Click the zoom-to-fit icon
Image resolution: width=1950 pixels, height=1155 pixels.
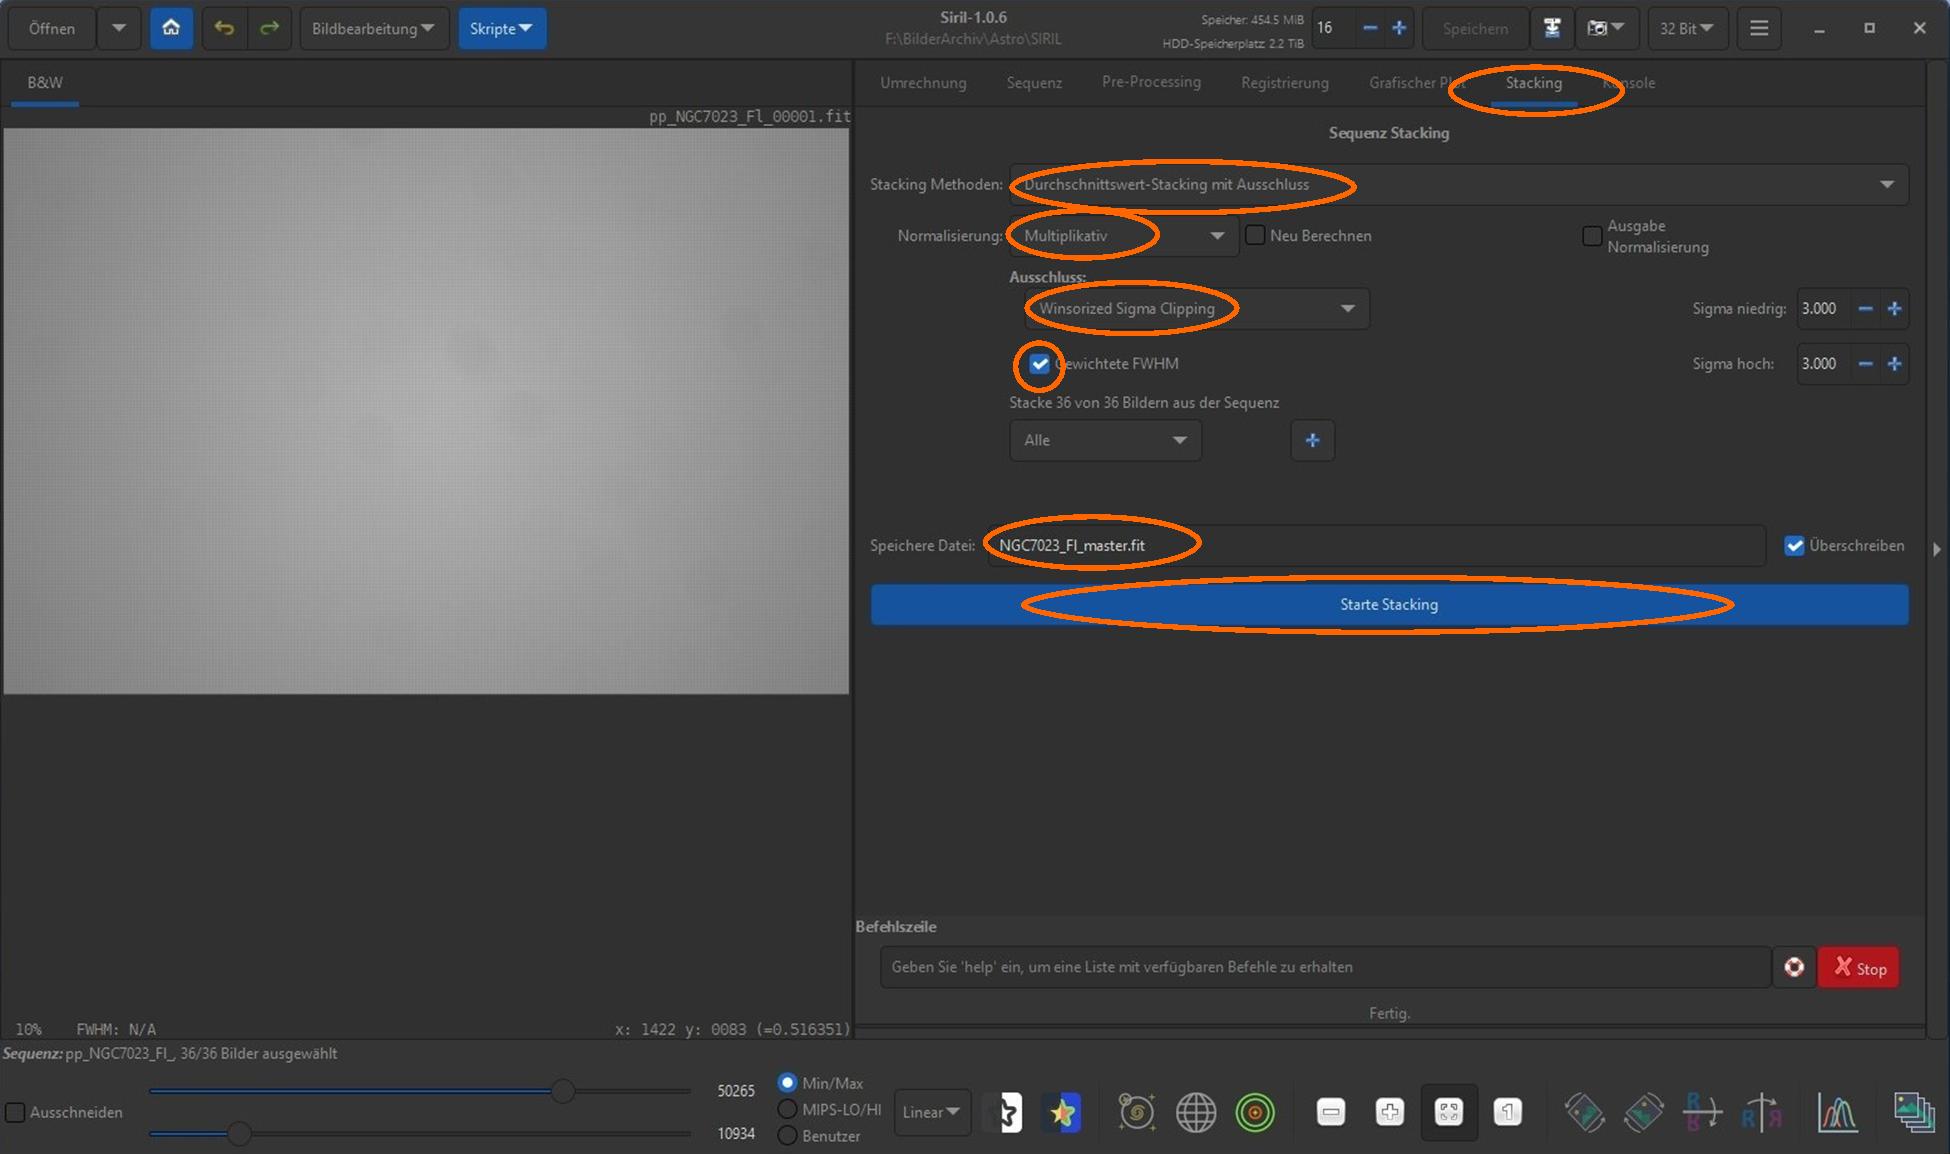tap(1448, 1112)
